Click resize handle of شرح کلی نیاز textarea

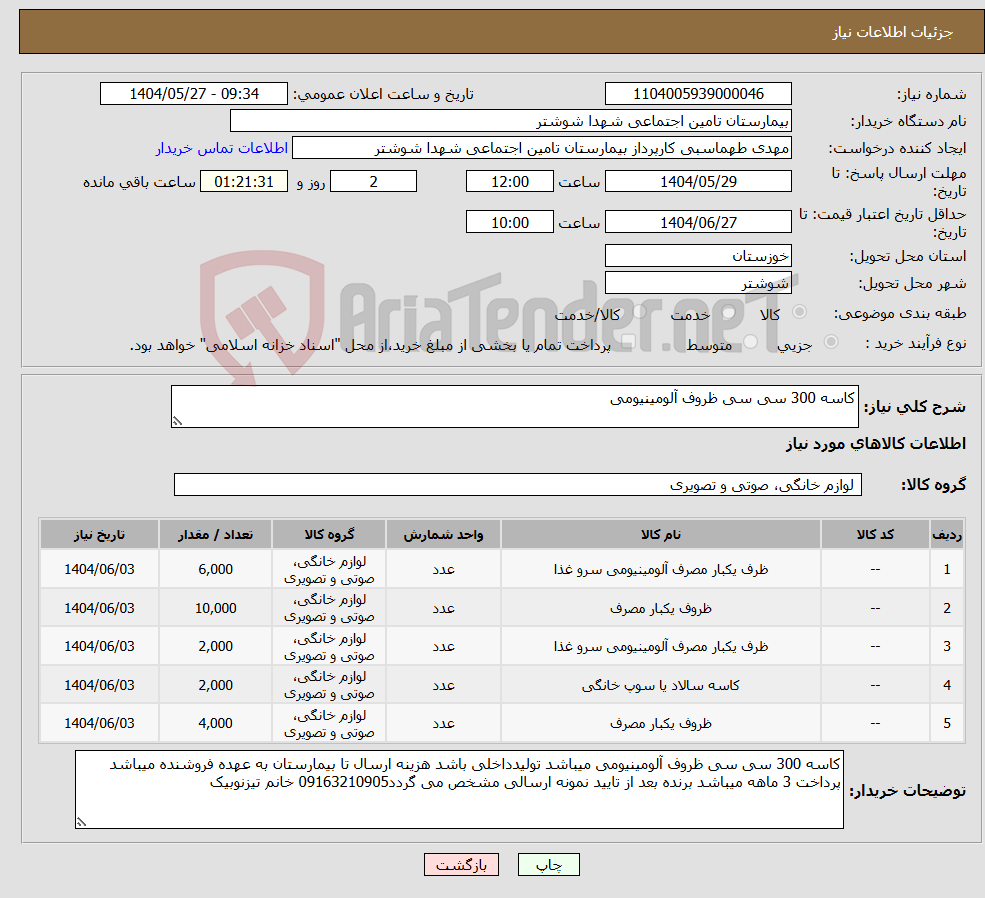pyautogui.click(x=177, y=421)
